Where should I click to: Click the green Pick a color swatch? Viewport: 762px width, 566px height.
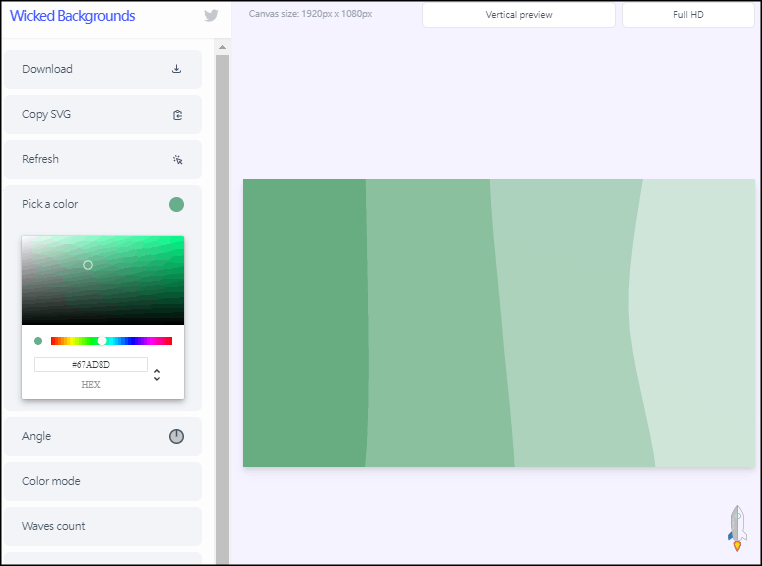pos(176,204)
